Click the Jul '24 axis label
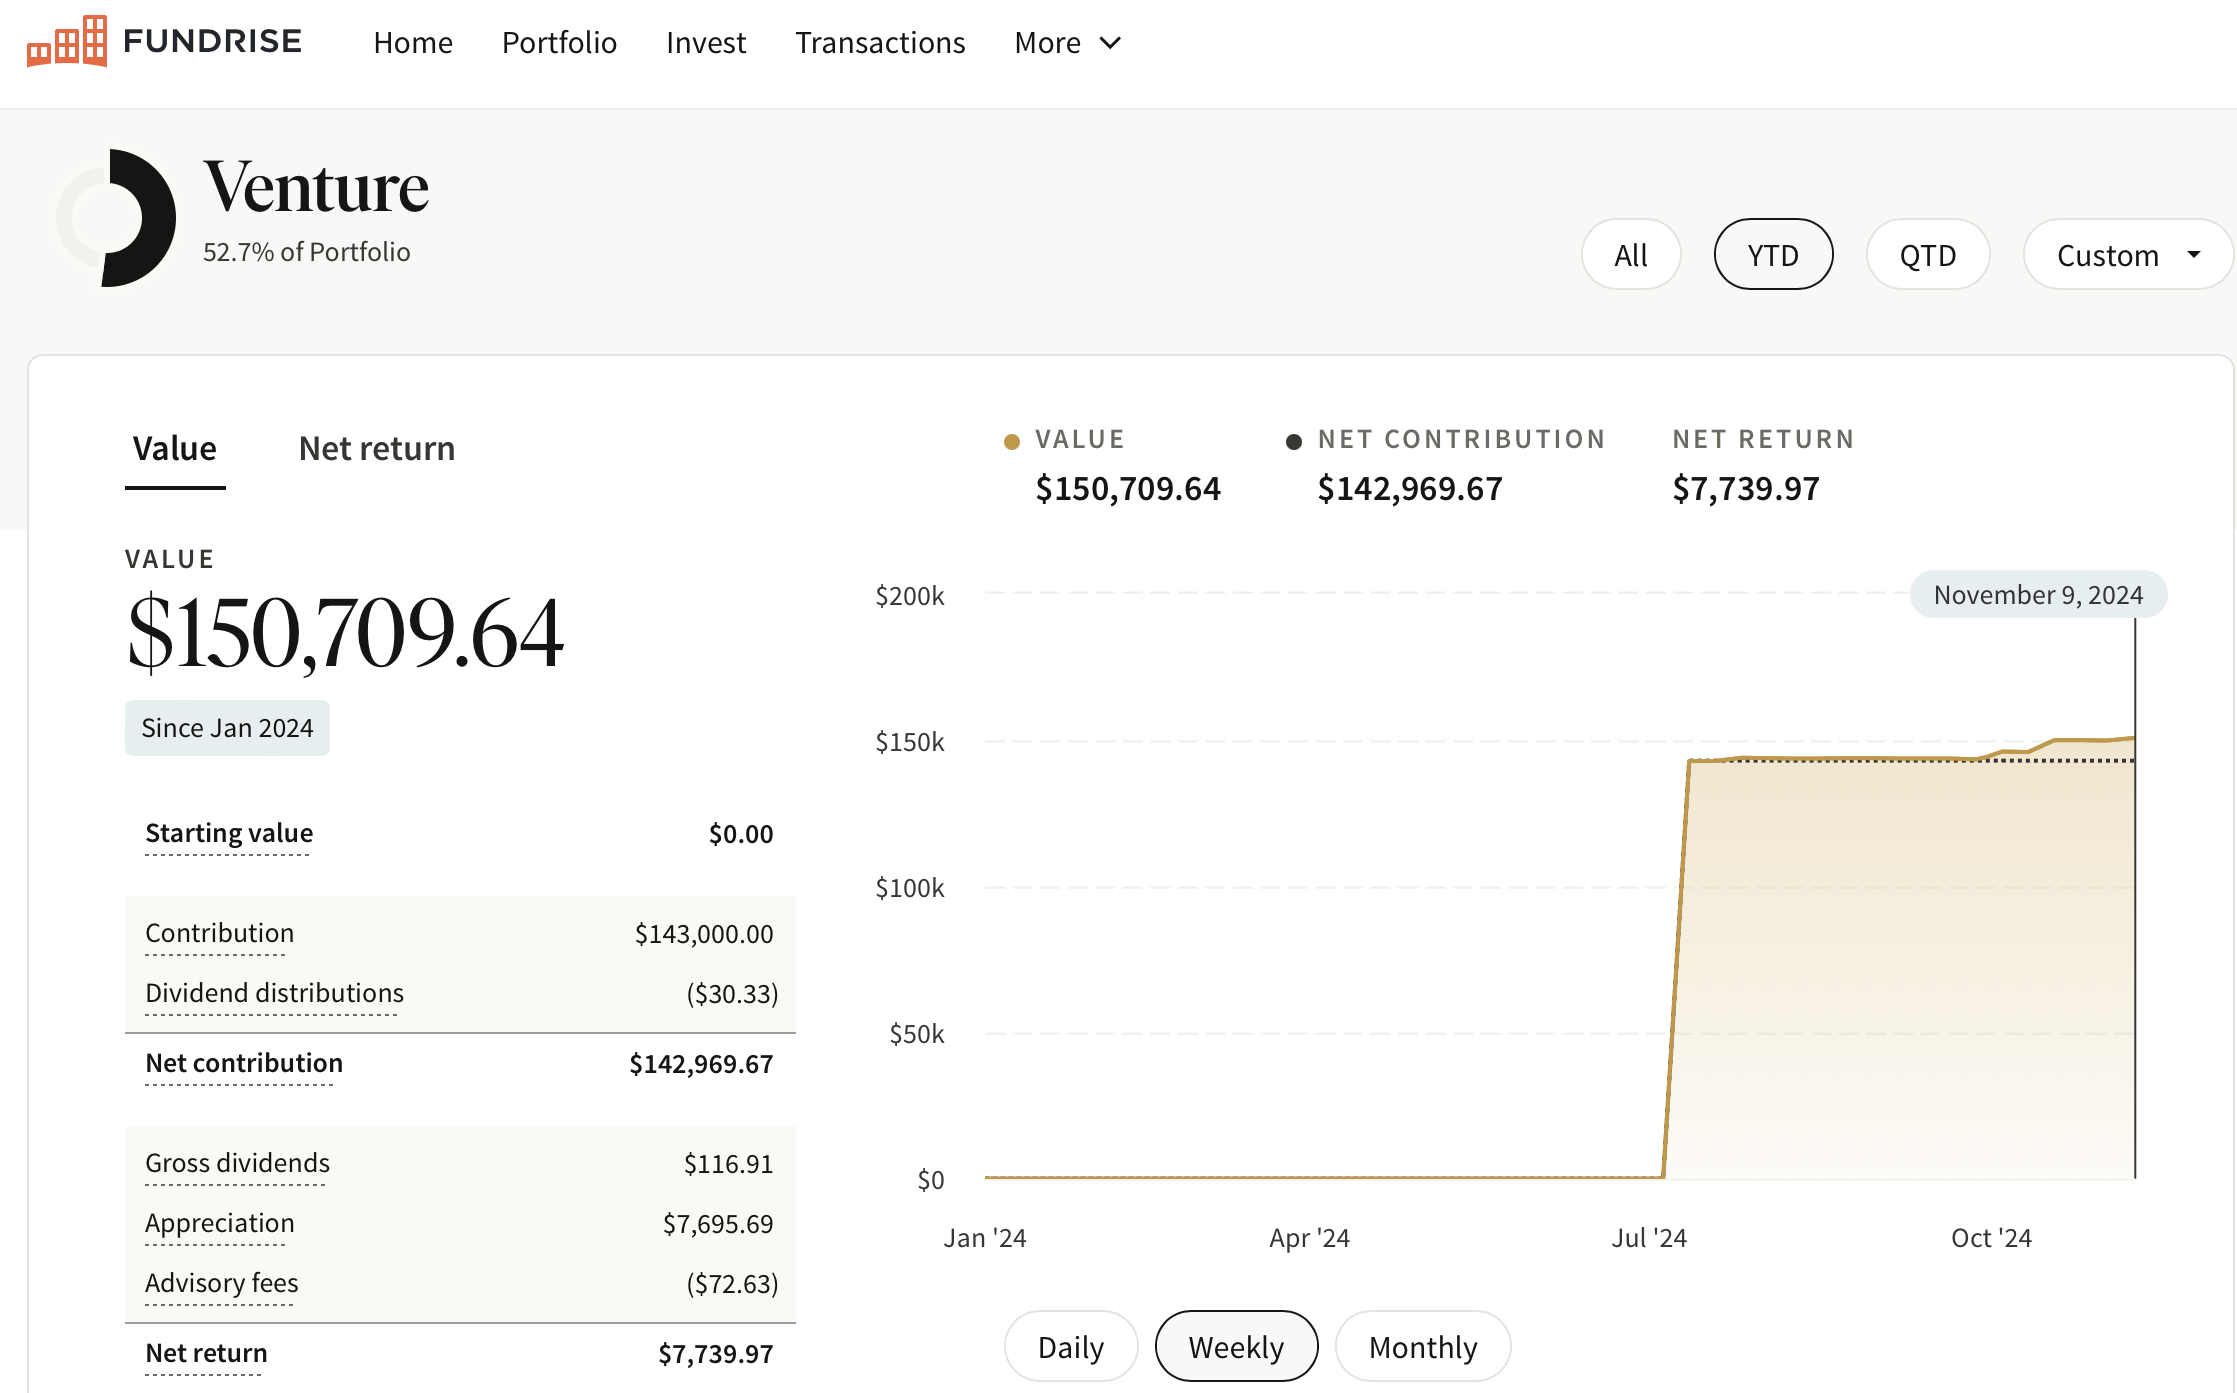This screenshot has height=1393, width=2237. click(1649, 1238)
